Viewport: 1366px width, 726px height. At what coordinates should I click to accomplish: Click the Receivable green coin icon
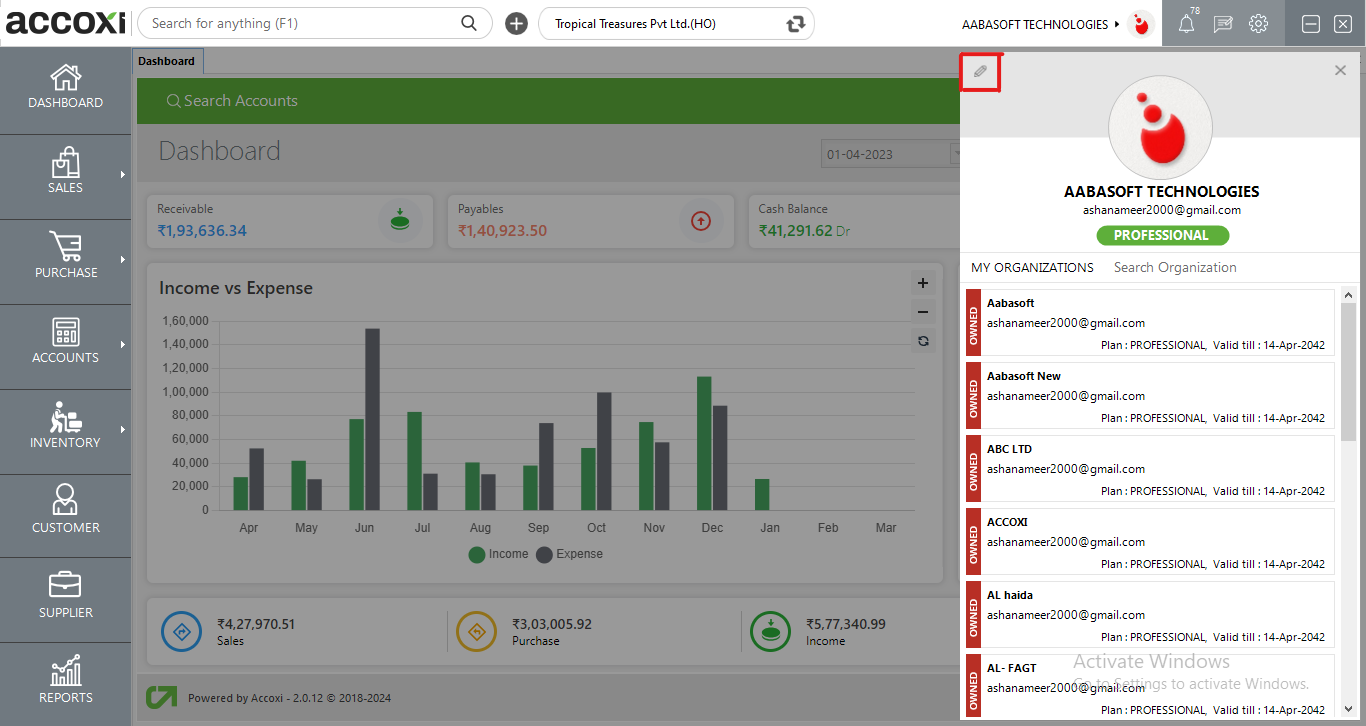400,220
